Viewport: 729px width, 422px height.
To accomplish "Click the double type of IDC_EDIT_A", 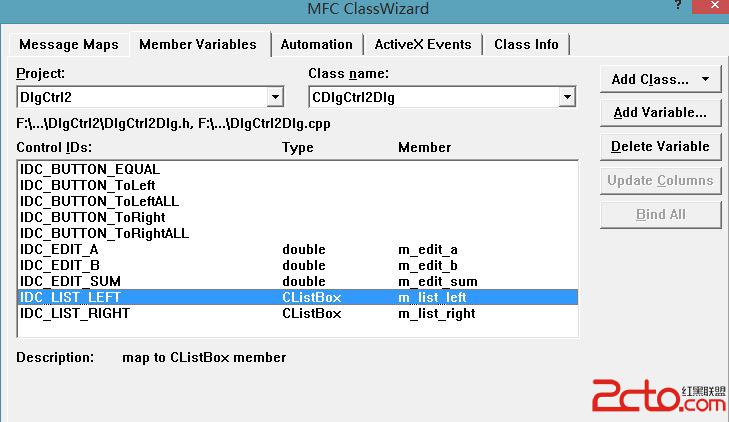I will point(304,250).
